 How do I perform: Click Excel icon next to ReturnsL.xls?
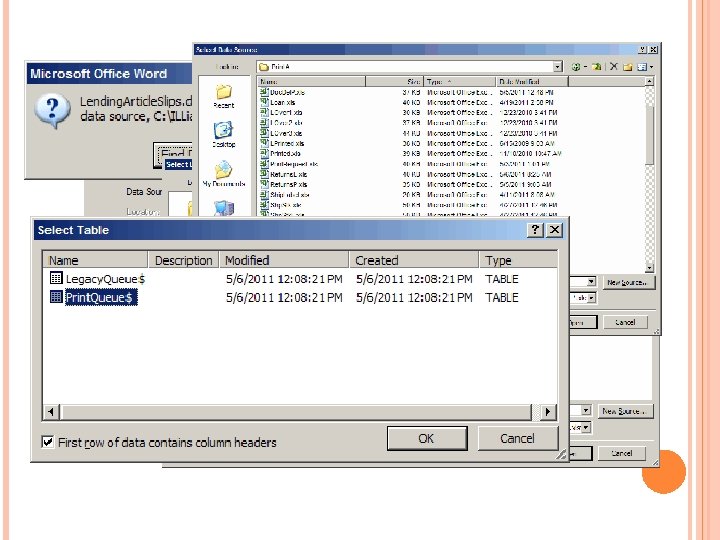[x=264, y=174]
